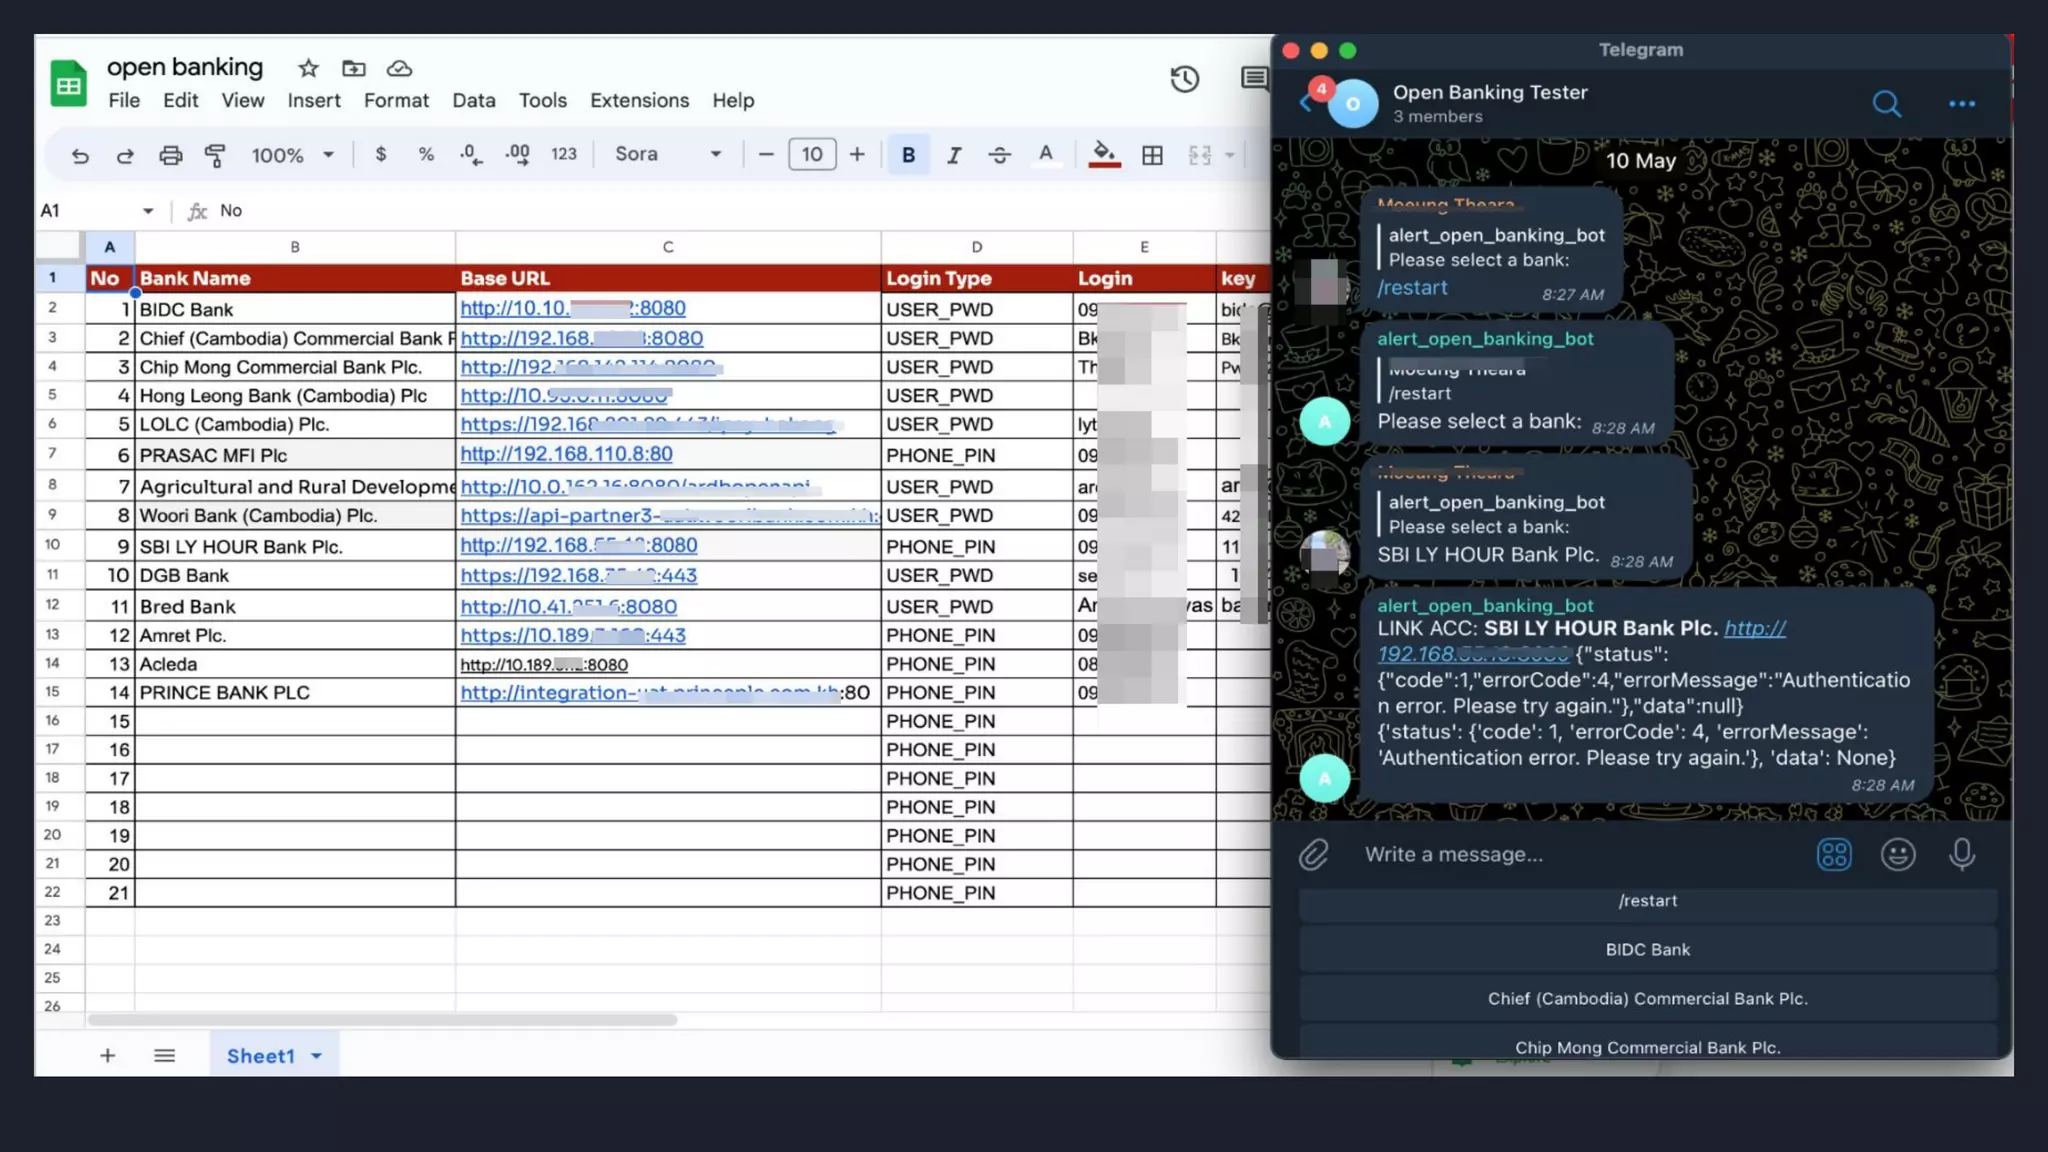Open the Help menu in Sheets
2048x1152 pixels.
click(733, 100)
